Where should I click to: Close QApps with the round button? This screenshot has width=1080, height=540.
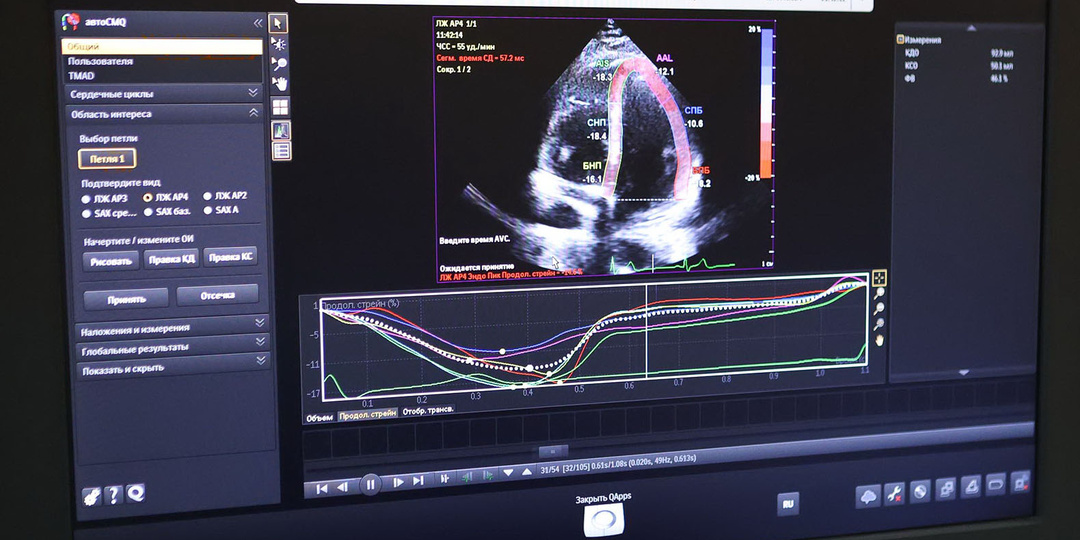603,520
